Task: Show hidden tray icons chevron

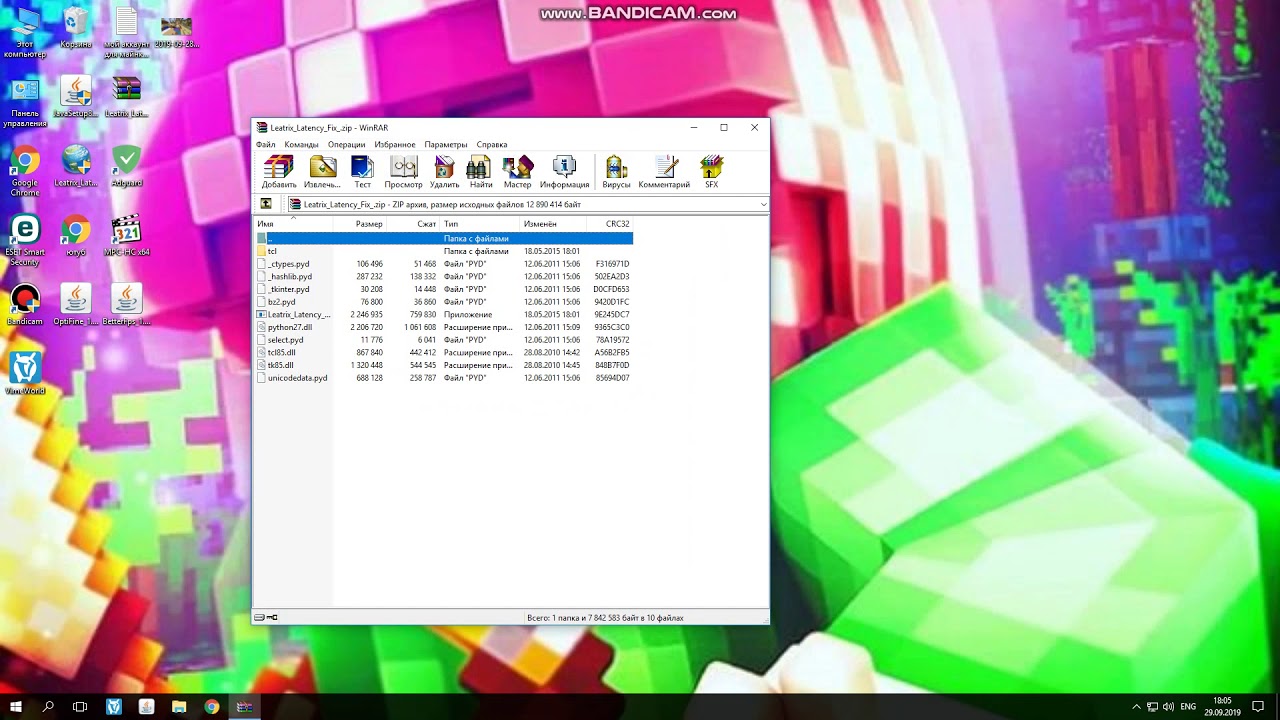Action: point(1136,707)
